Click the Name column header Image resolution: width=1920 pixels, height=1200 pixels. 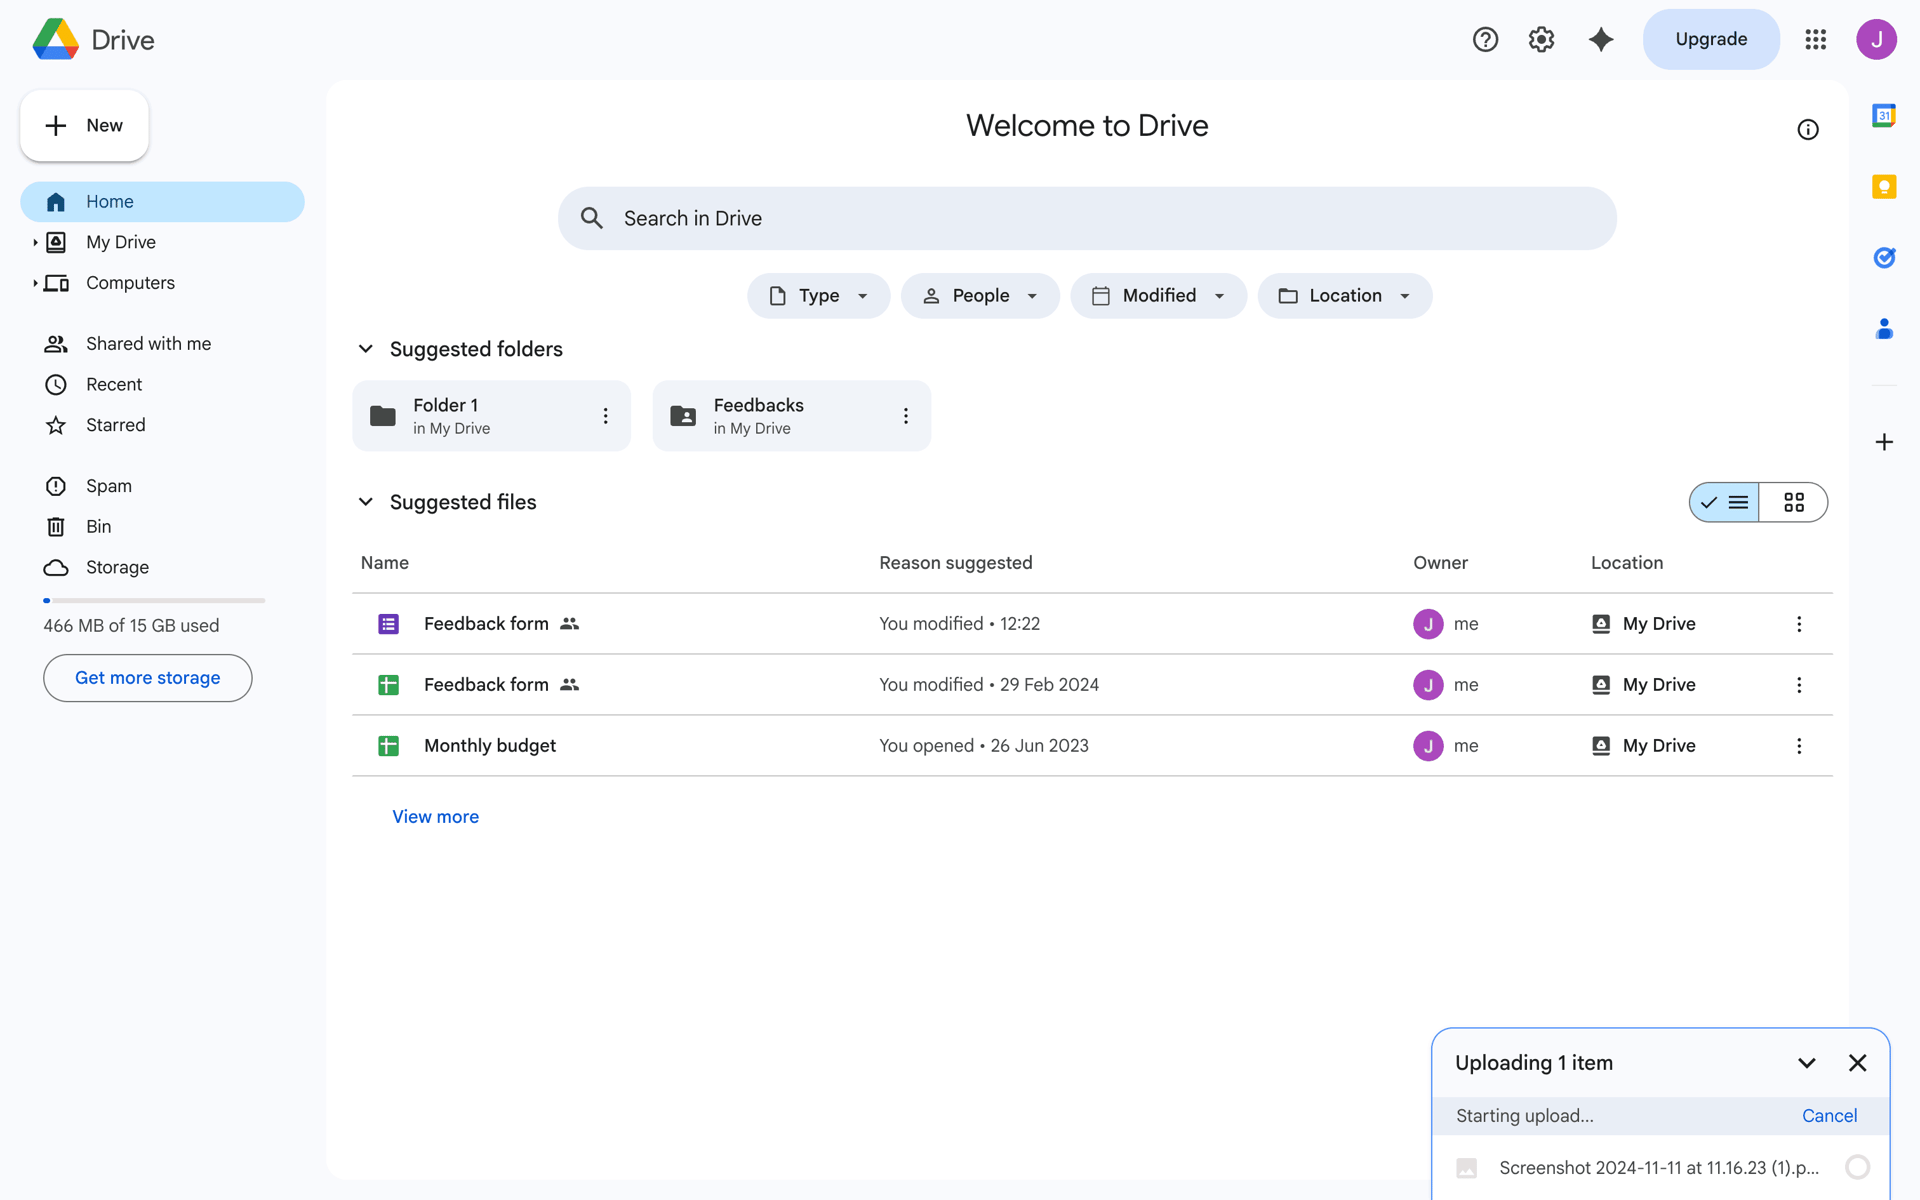pos(385,563)
